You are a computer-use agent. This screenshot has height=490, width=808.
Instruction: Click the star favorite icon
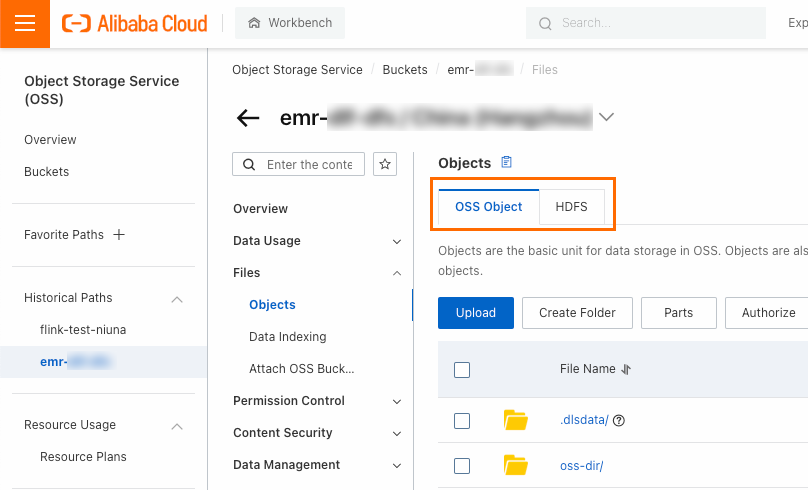(383, 164)
